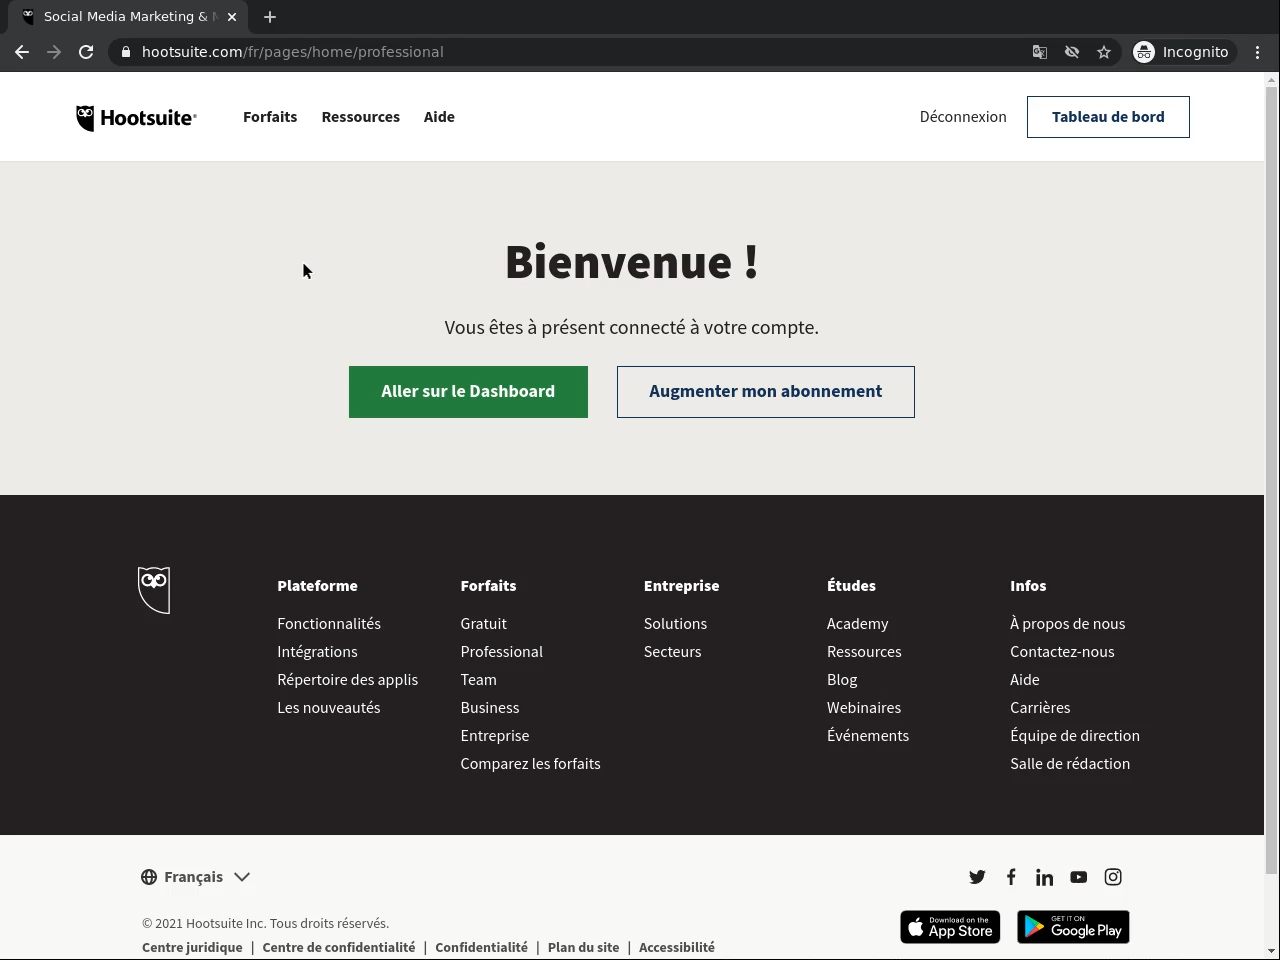Reload the current page
The height and width of the screenshot is (960, 1280).
click(86, 52)
